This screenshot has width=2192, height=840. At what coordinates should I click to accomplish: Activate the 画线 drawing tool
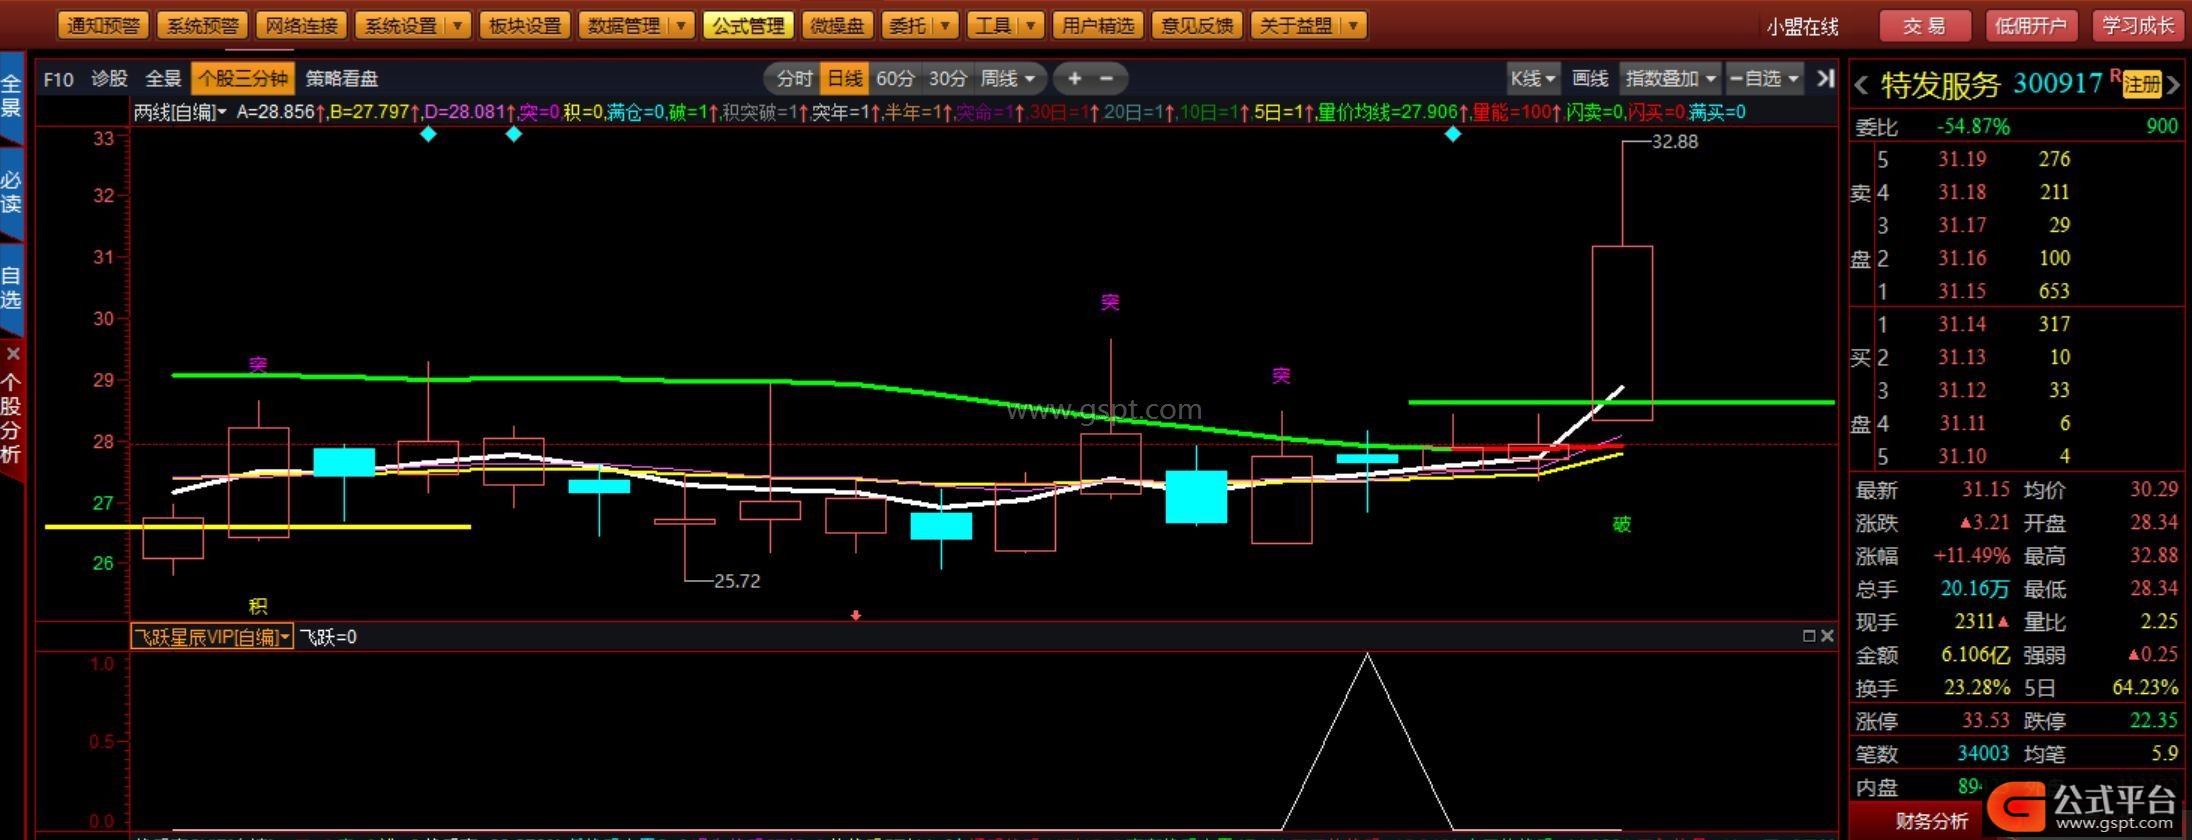tap(1590, 78)
